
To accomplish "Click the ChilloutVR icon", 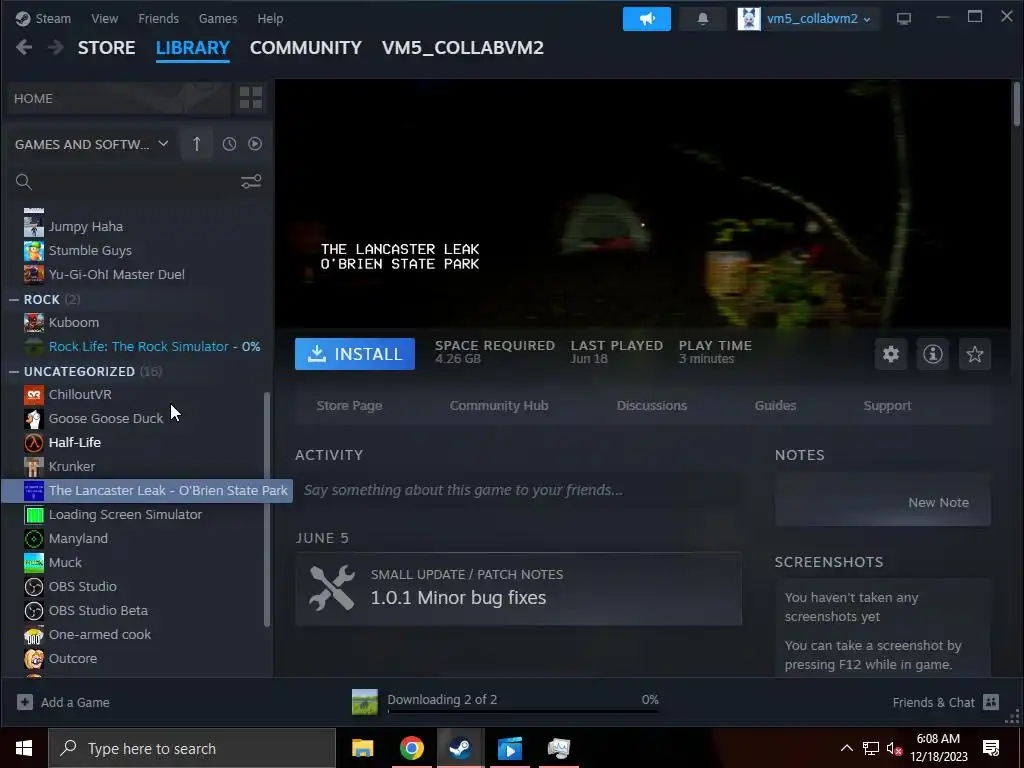I will [34, 394].
